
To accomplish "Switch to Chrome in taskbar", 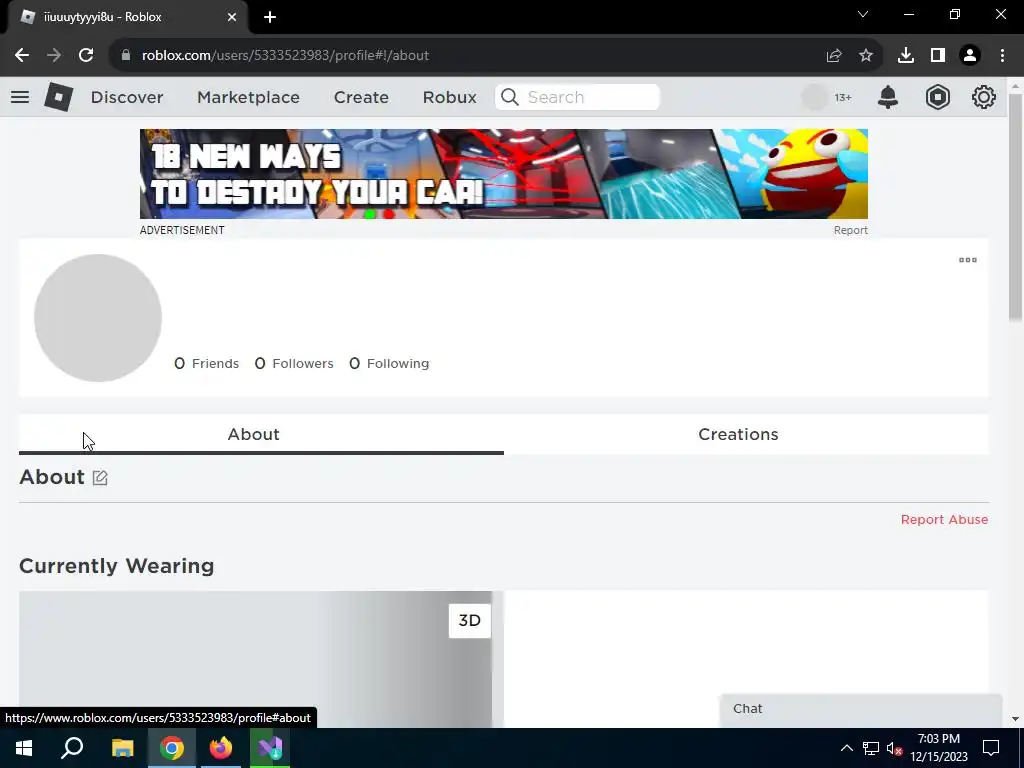I will (x=172, y=748).
